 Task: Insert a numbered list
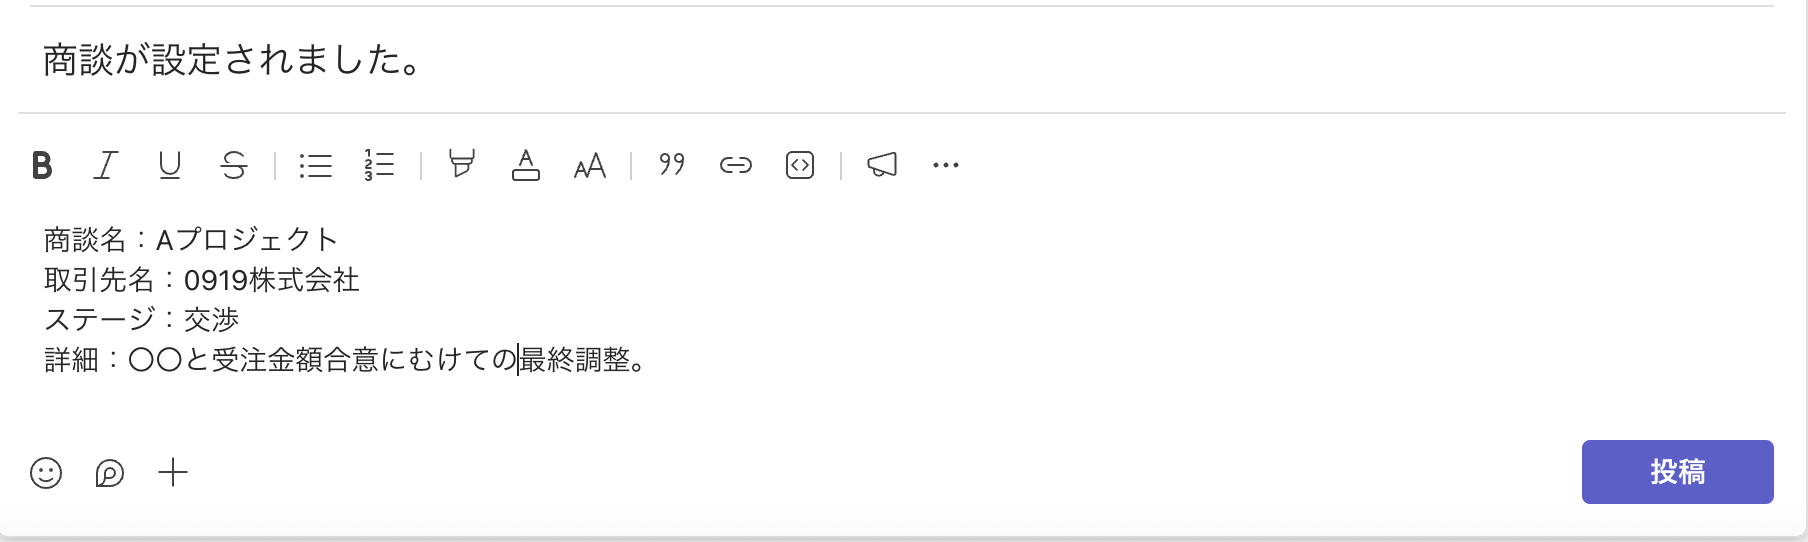click(379, 165)
